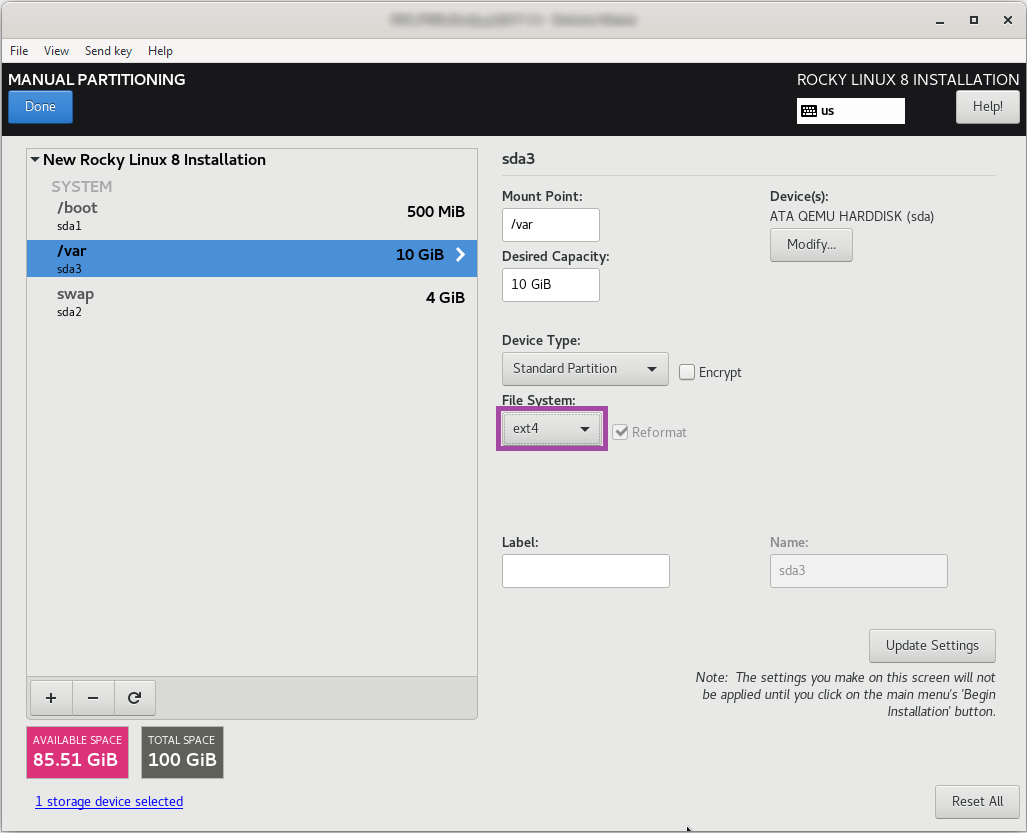The image size is (1027, 833).
Task: Open the File menu
Action: click(x=19, y=51)
